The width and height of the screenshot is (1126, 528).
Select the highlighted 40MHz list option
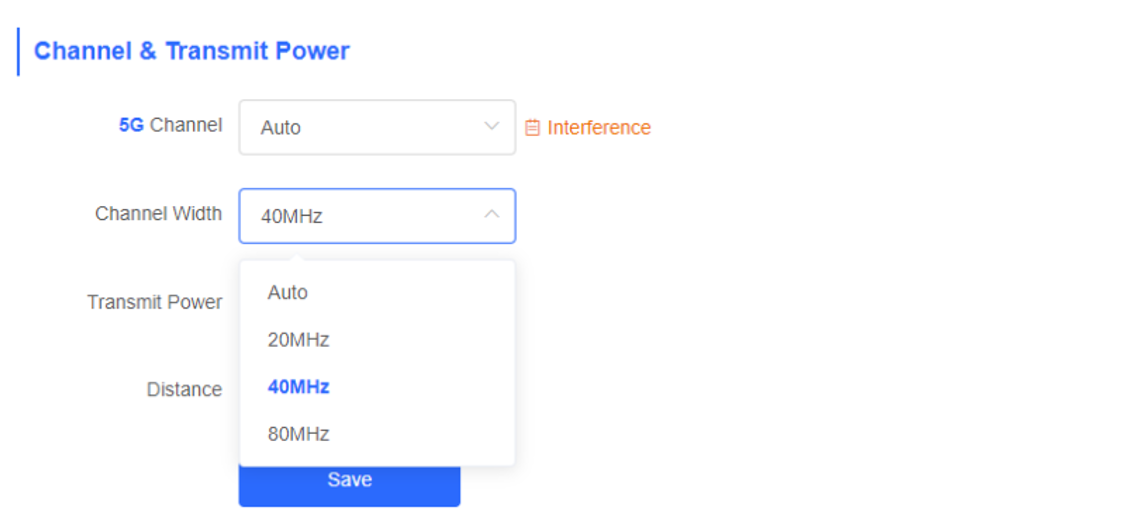[x=377, y=387]
